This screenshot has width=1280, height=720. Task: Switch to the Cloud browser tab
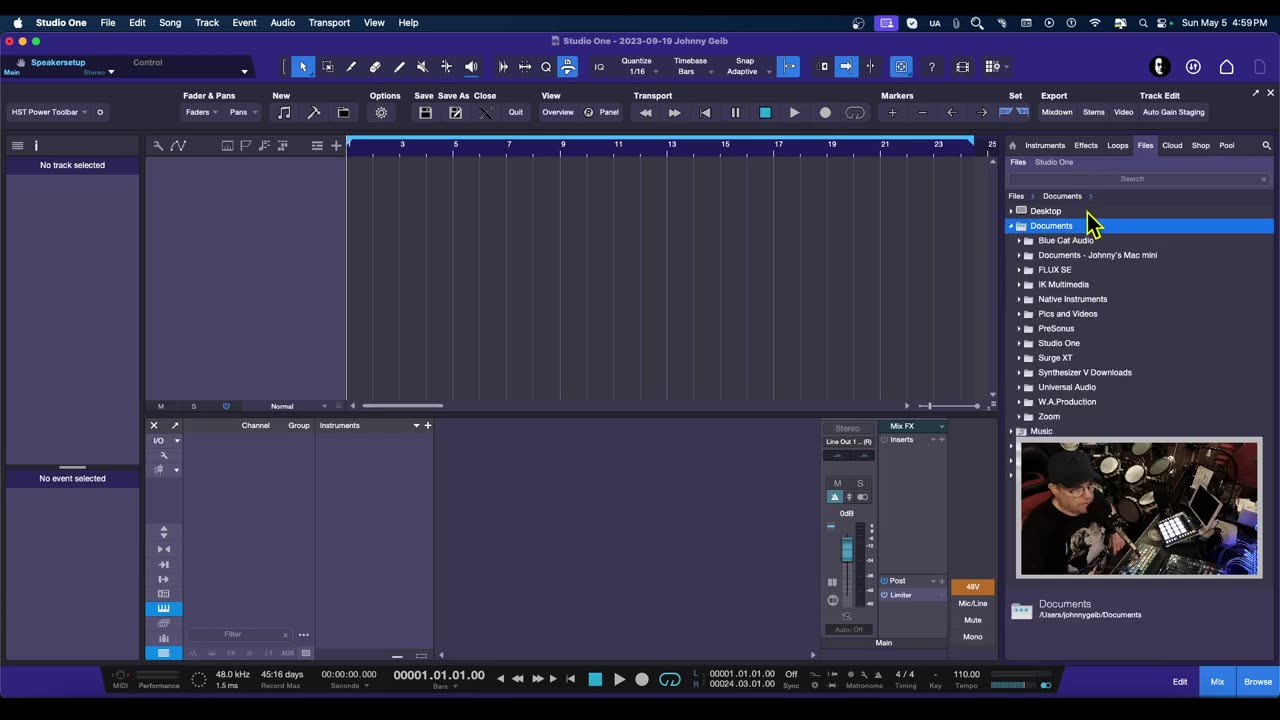click(x=1172, y=146)
